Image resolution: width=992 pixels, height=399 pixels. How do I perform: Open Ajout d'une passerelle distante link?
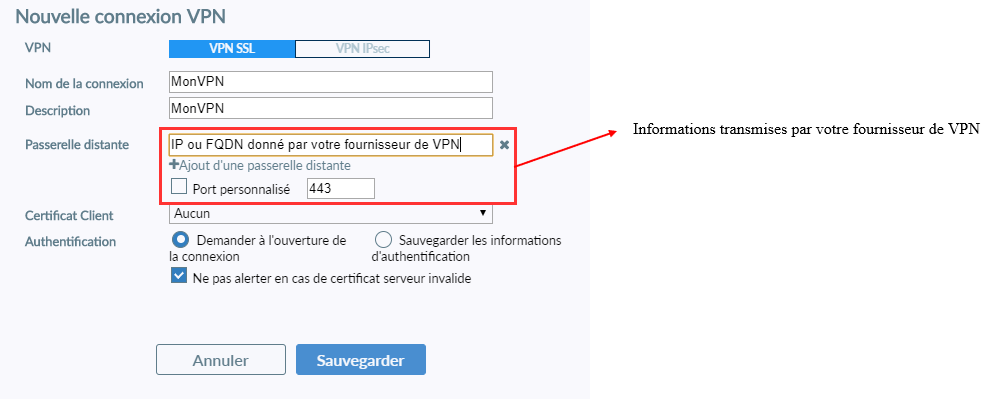click(x=265, y=166)
